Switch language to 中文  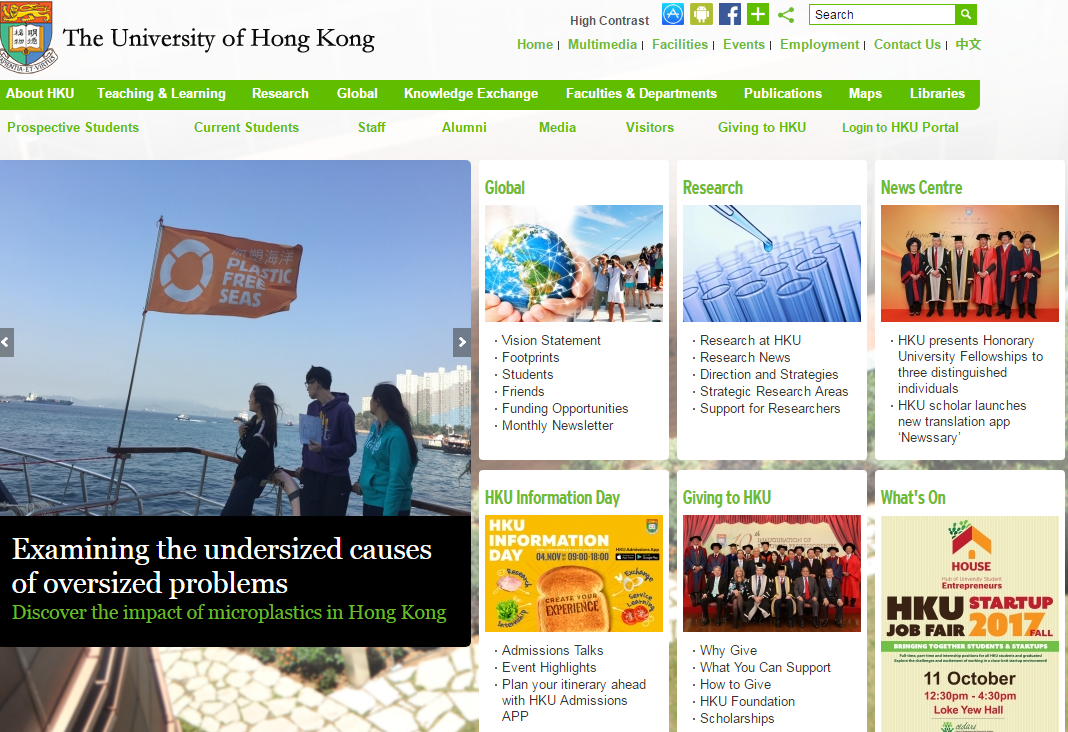coord(968,44)
